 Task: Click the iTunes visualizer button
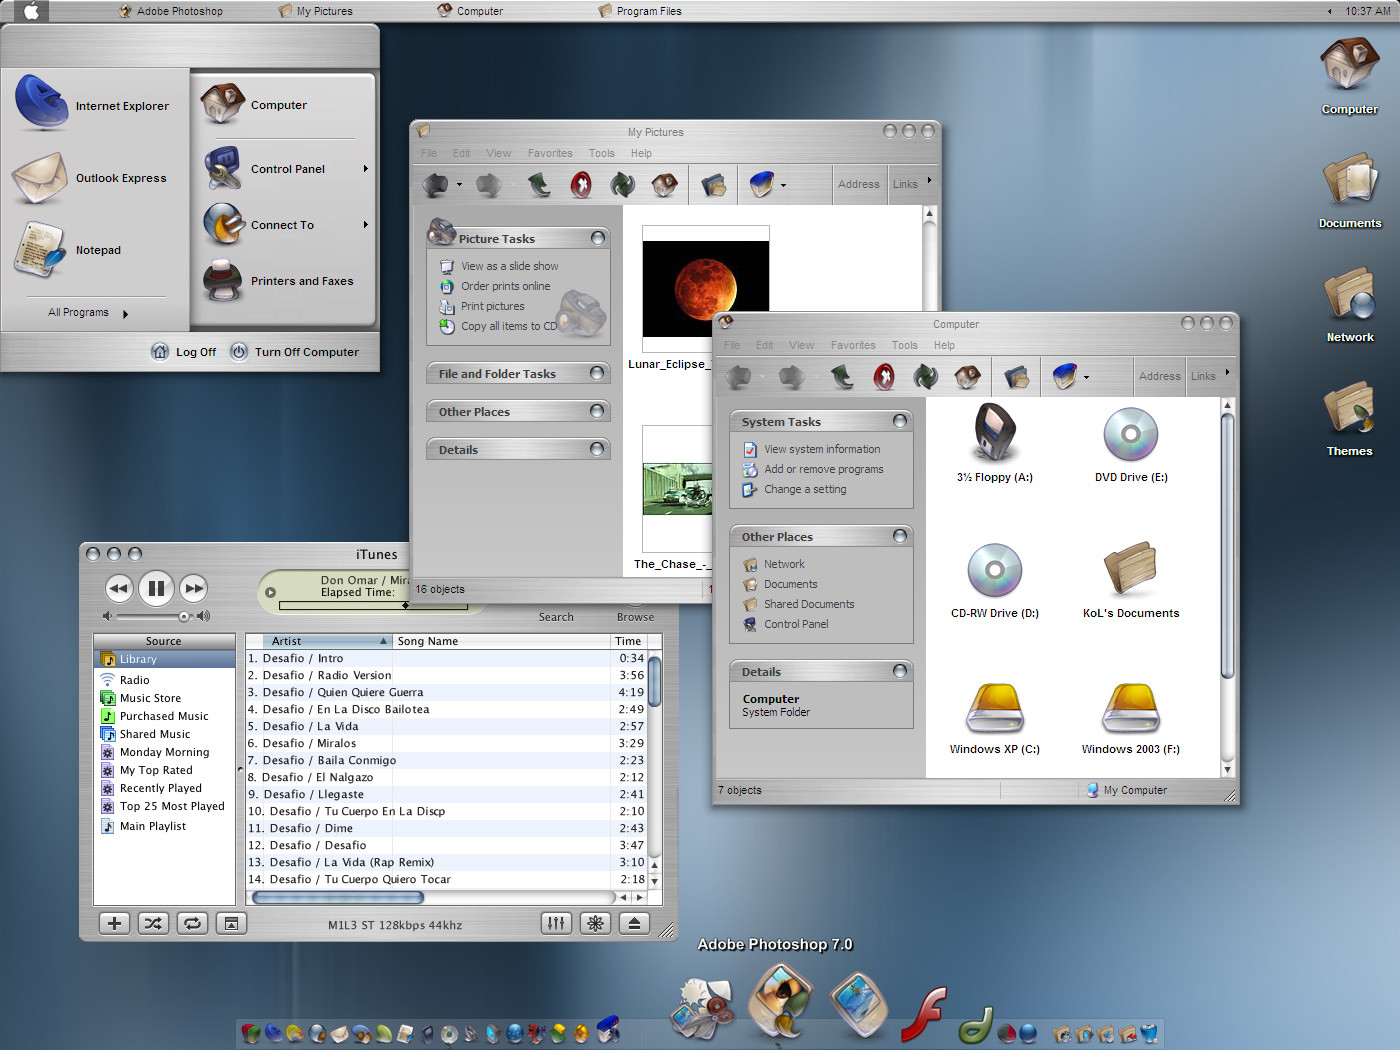[x=595, y=923]
